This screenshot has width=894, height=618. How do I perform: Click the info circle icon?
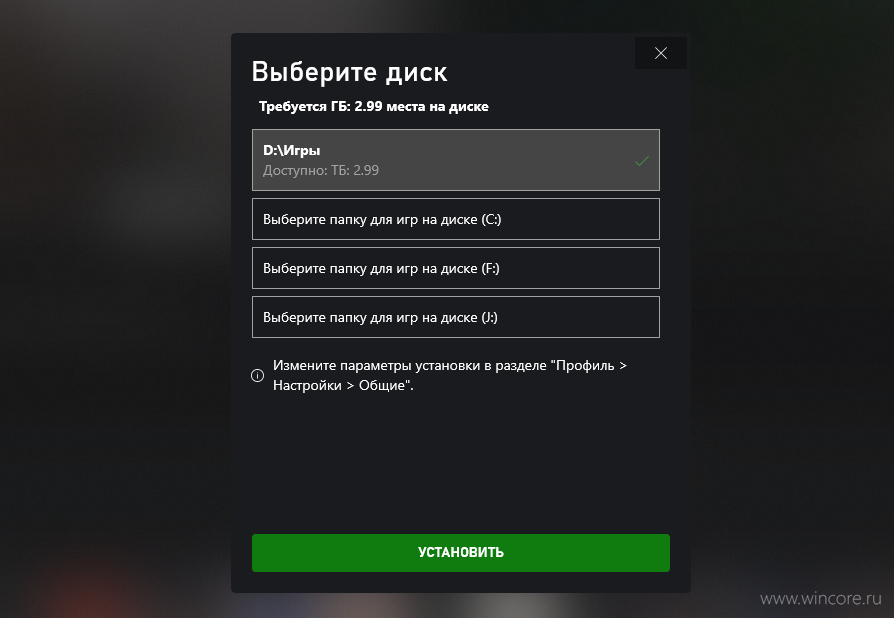click(257, 375)
